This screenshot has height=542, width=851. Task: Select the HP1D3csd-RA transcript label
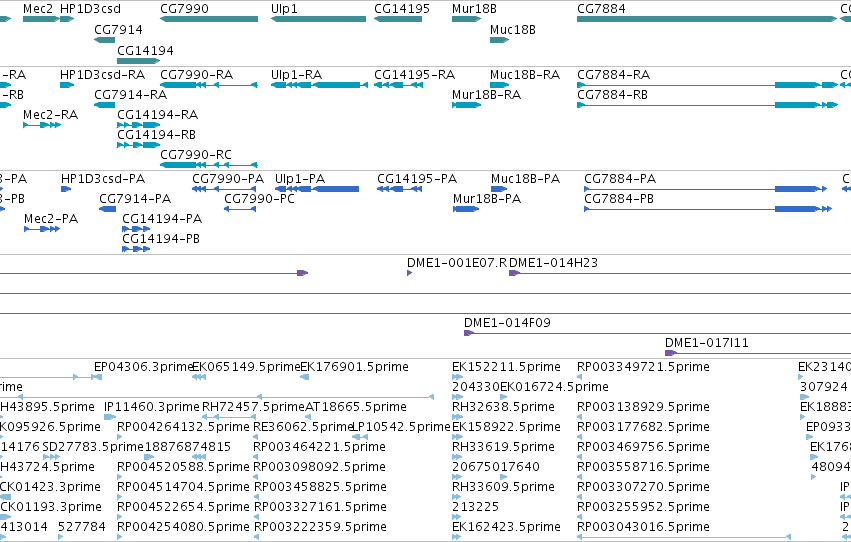(x=103, y=74)
